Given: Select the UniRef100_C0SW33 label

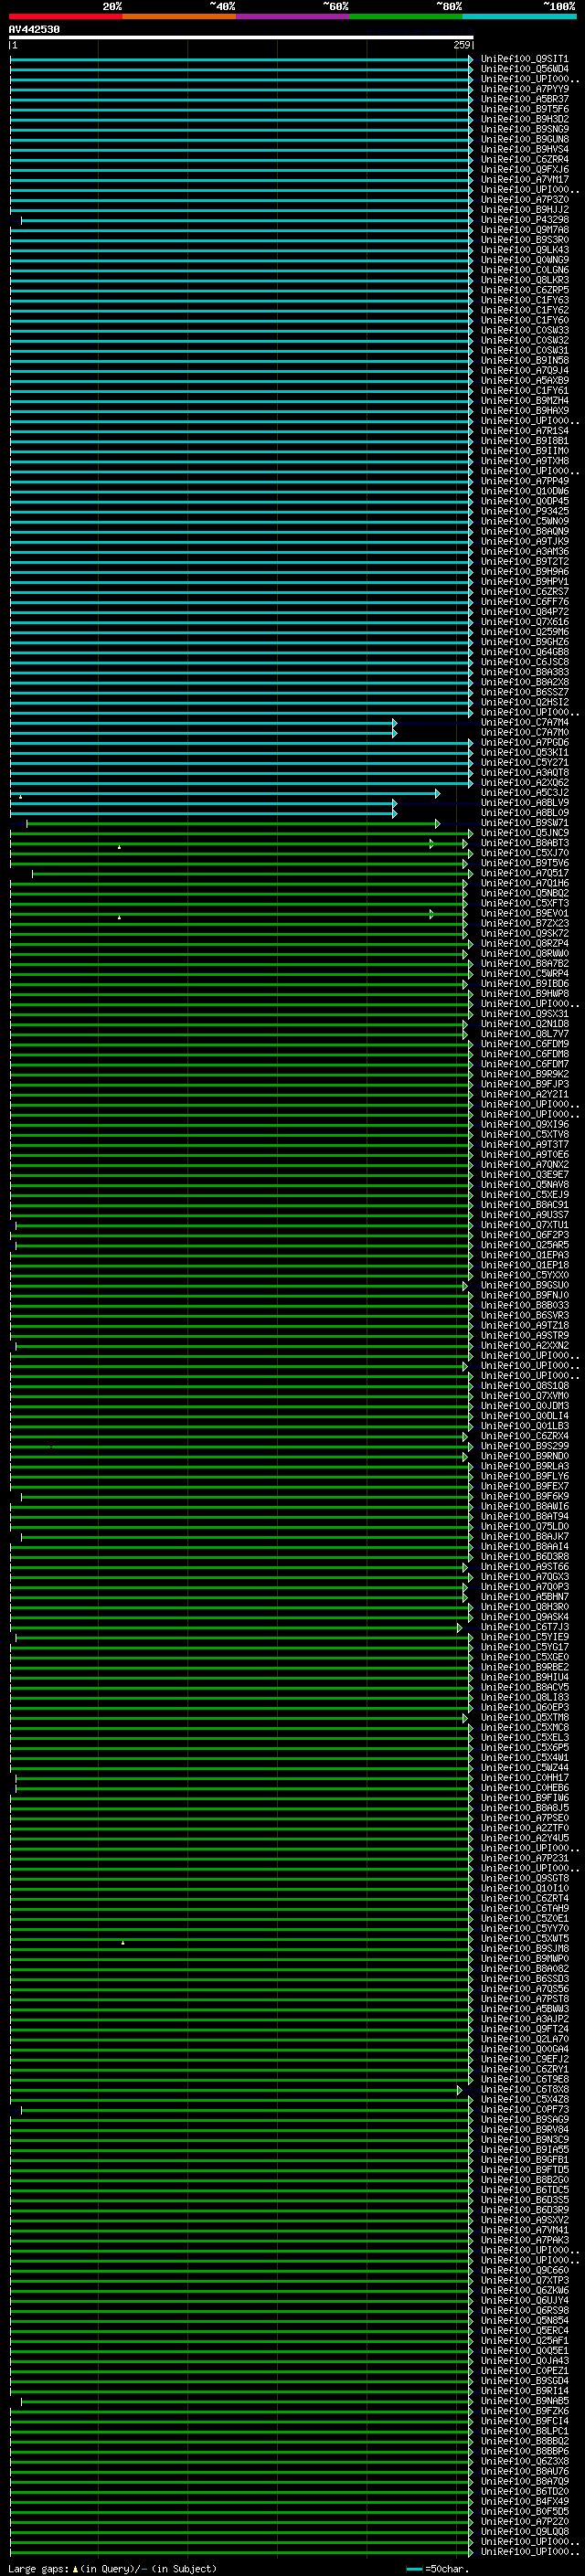Looking at the screenshot, I should coord(525,330).
